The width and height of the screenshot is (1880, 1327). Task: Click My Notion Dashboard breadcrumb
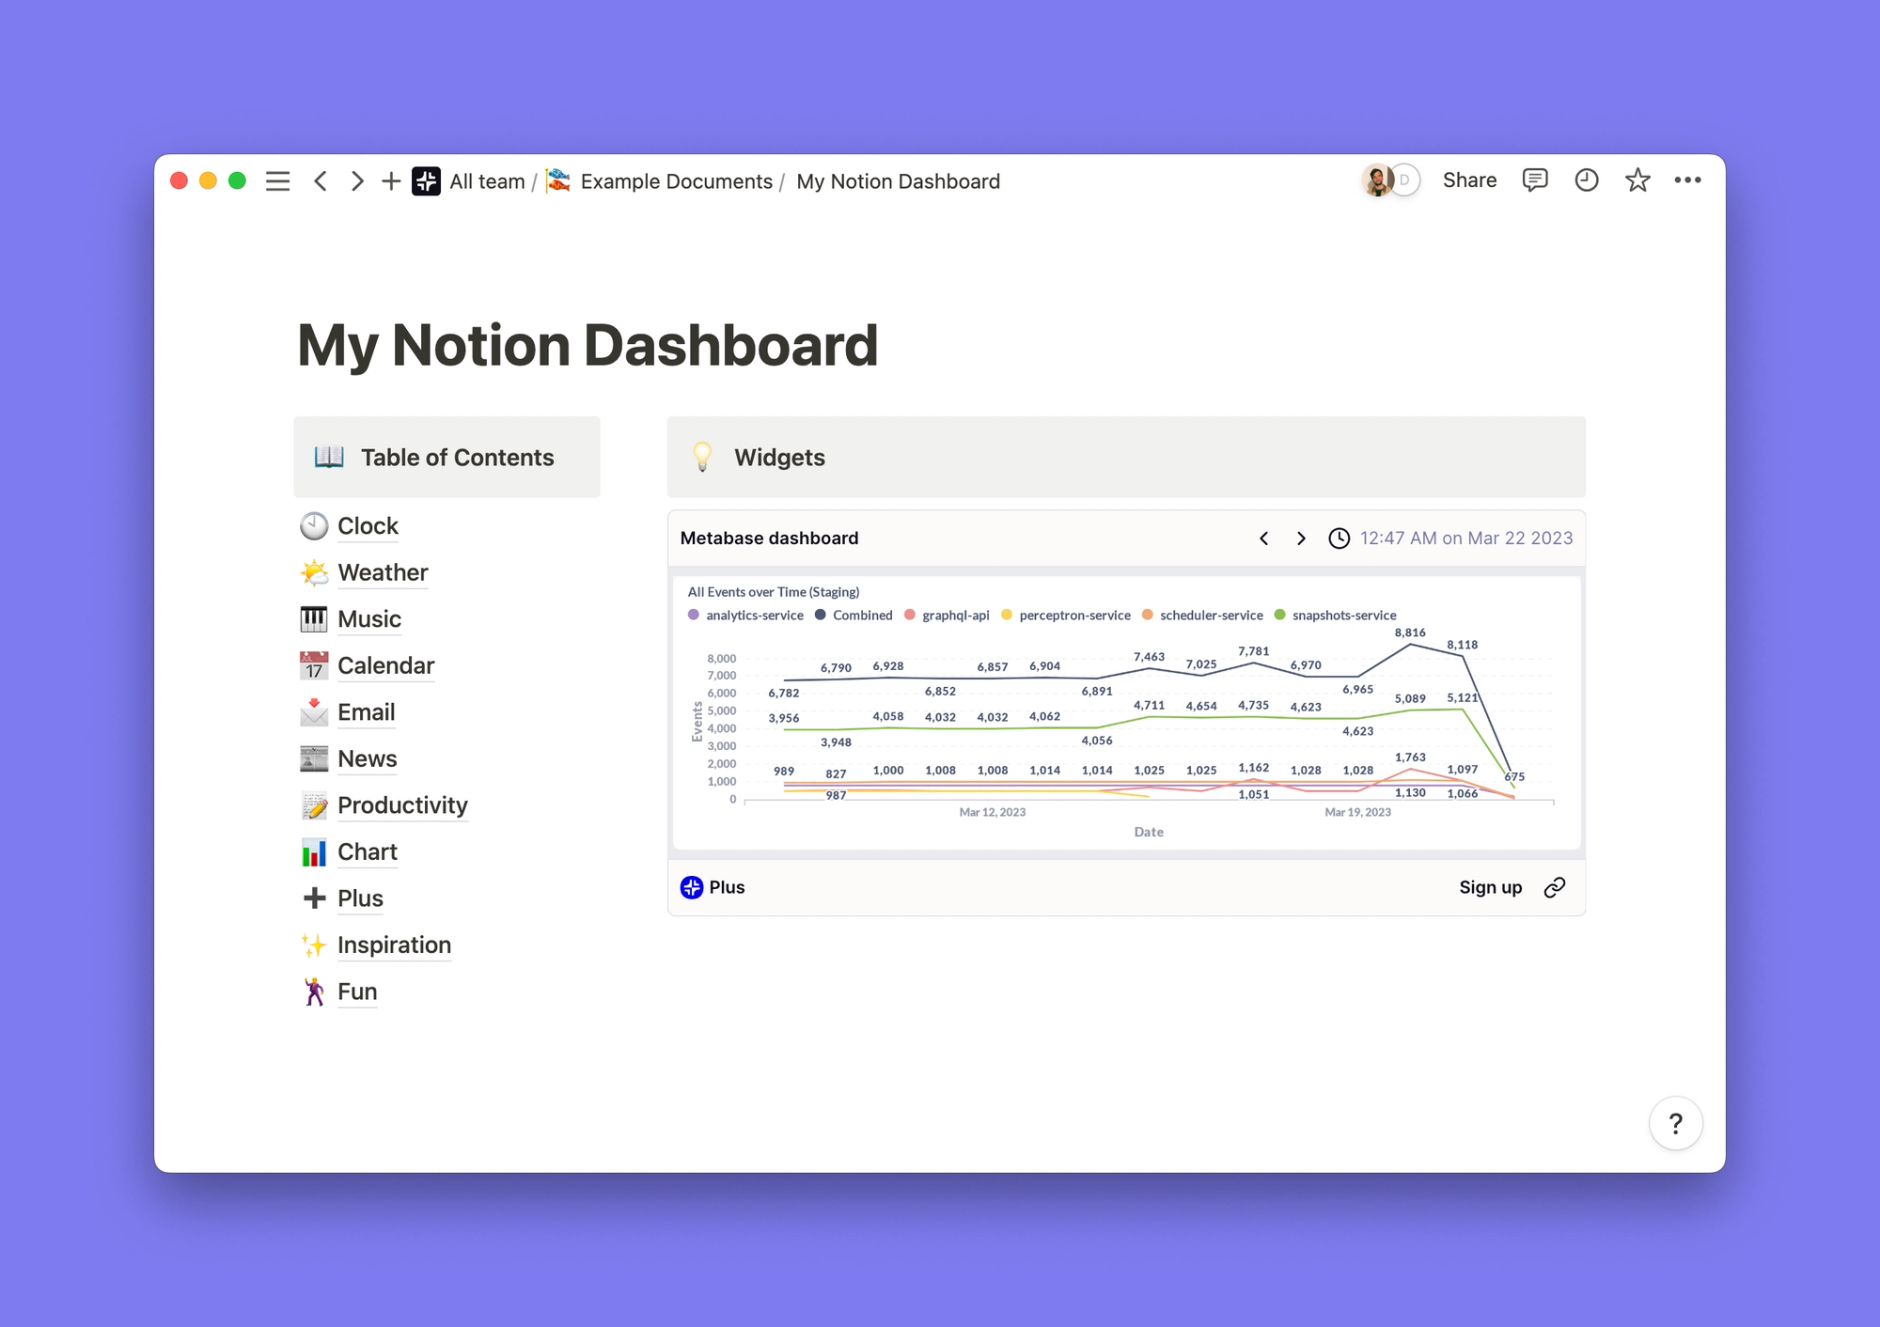(x=898, y=181)
